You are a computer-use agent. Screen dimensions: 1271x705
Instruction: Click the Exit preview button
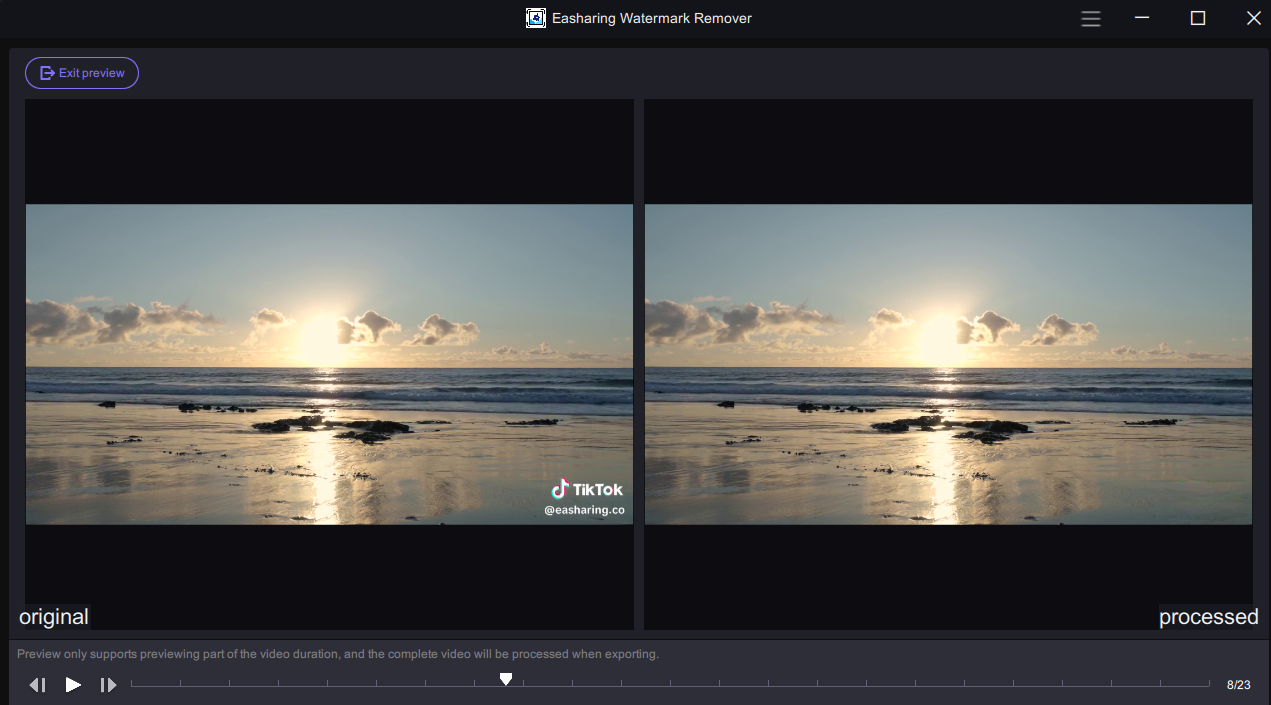(82, 73)
